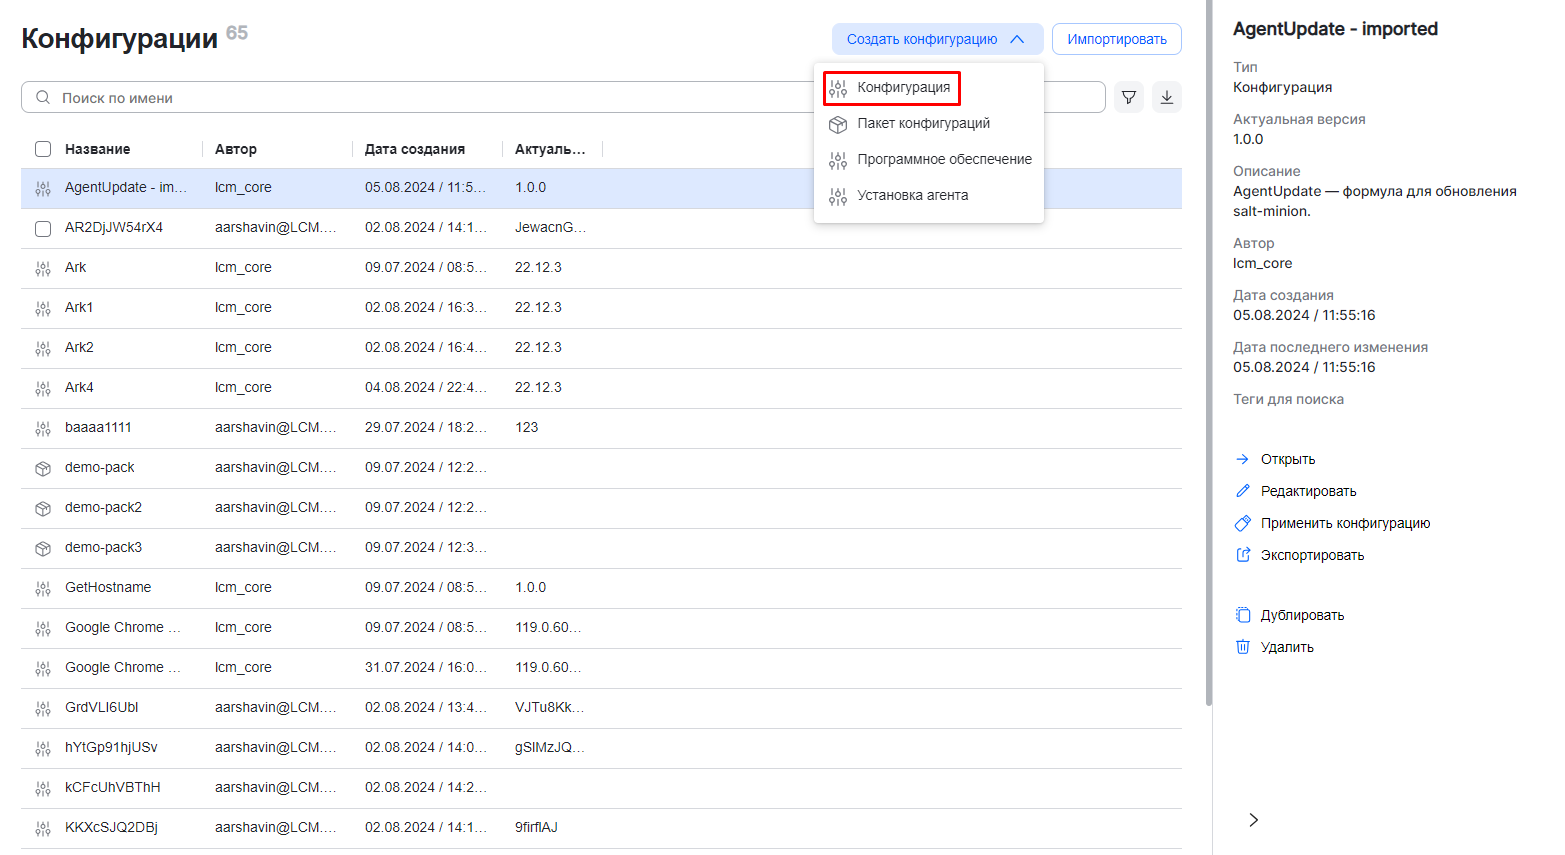Collapse the details side panel chevron

1253,820
